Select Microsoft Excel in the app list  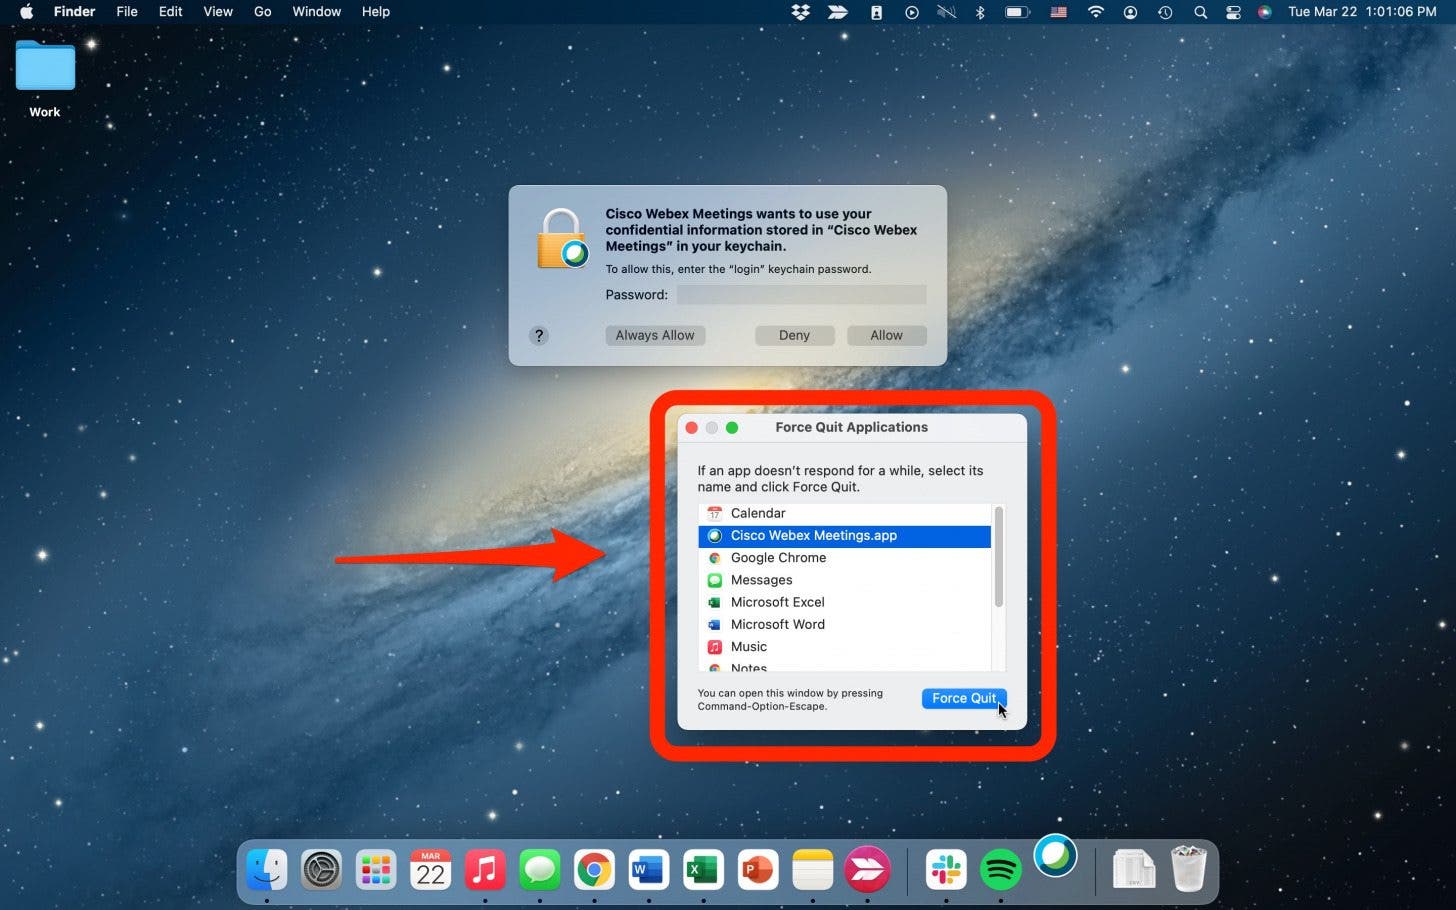pos(777,602)
